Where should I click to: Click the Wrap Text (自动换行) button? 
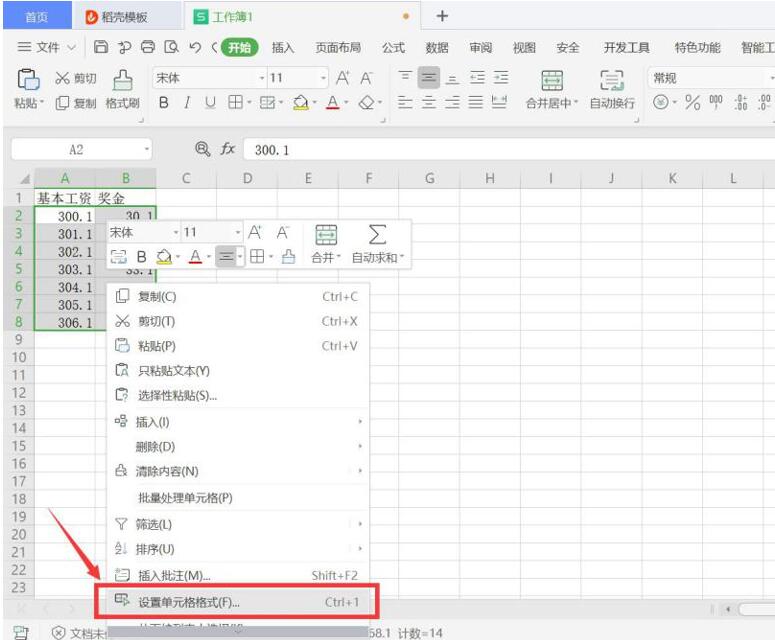[612, 89]
